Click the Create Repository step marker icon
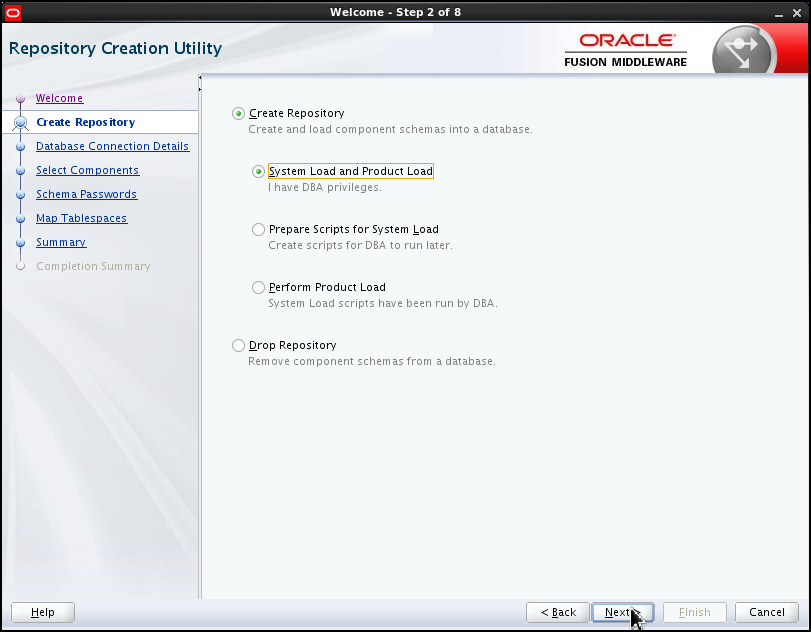Screen dimensions: 811x632 tap(21, 123)
